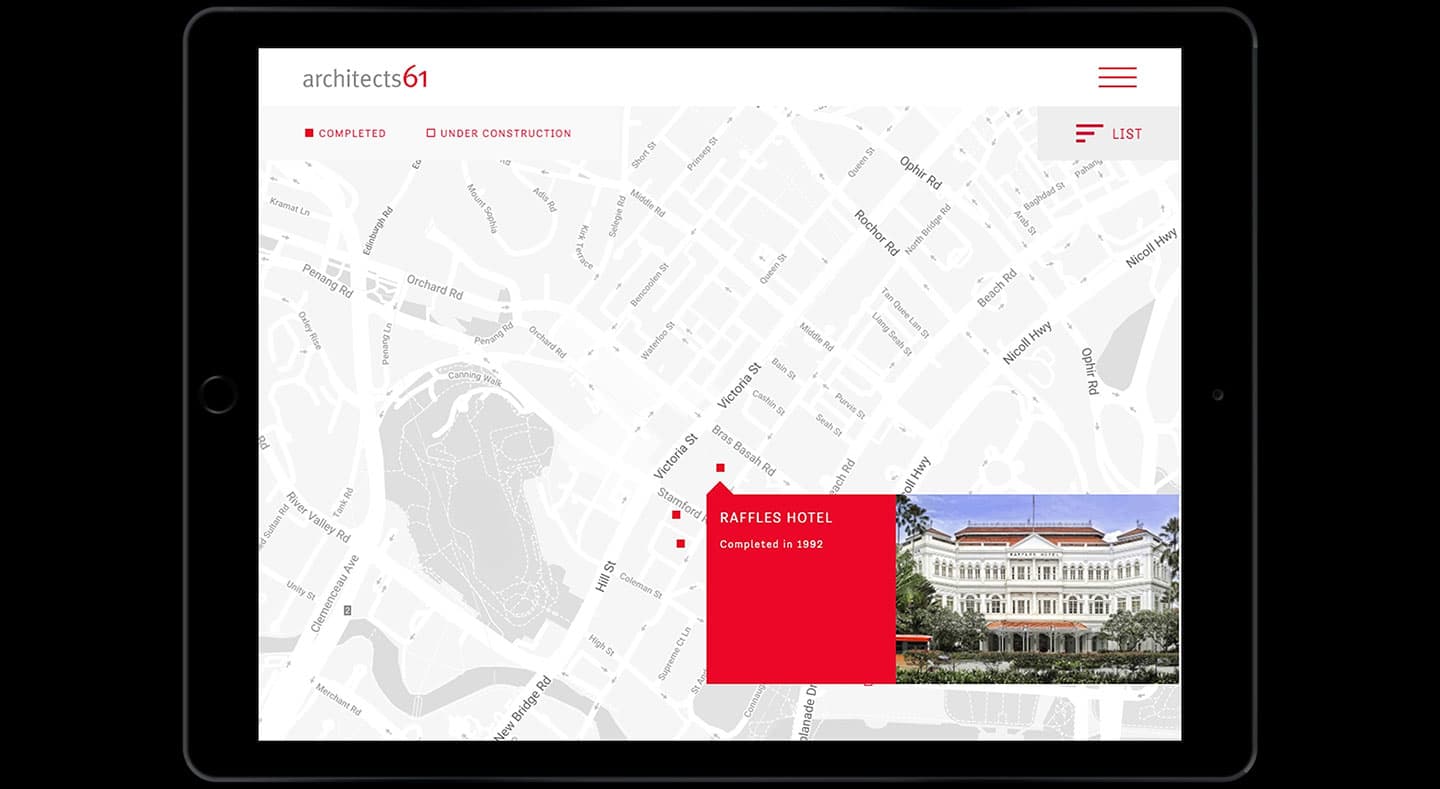Select the red marker beside Bras Basah Rd
The height and width of the screenshot is (789, 1440).
pos(720,467)
